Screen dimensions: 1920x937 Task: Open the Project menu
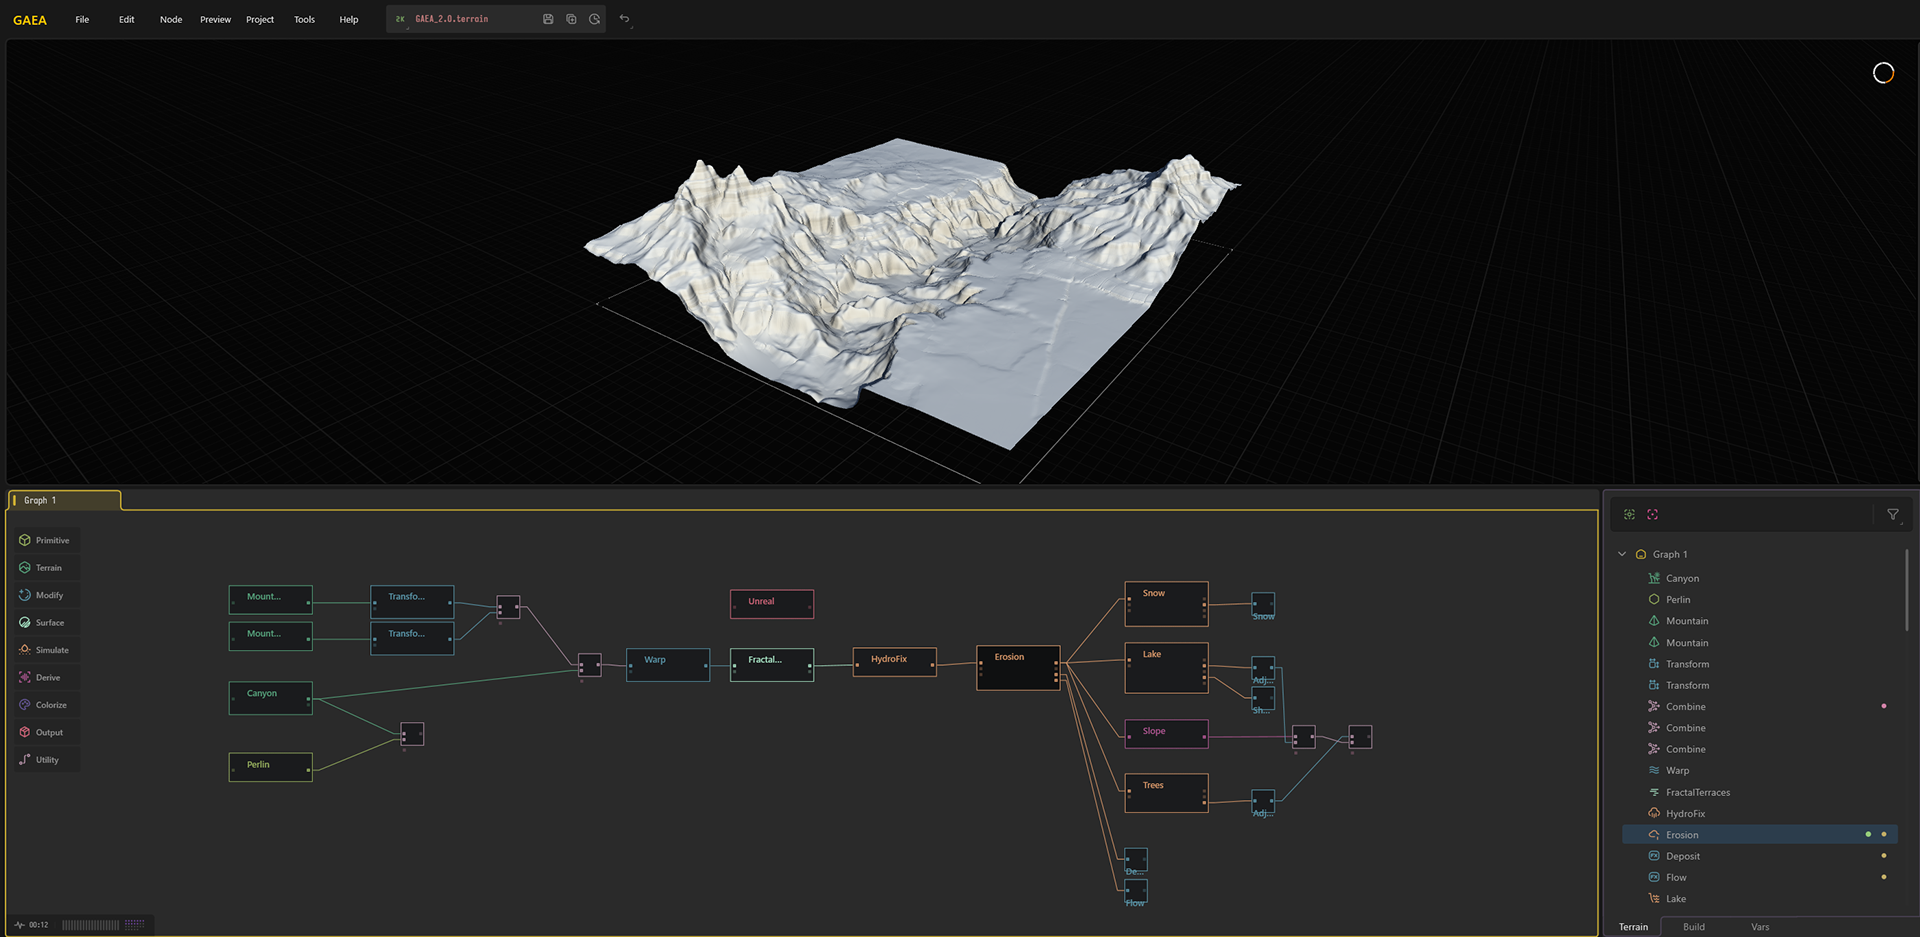(260, 19)
